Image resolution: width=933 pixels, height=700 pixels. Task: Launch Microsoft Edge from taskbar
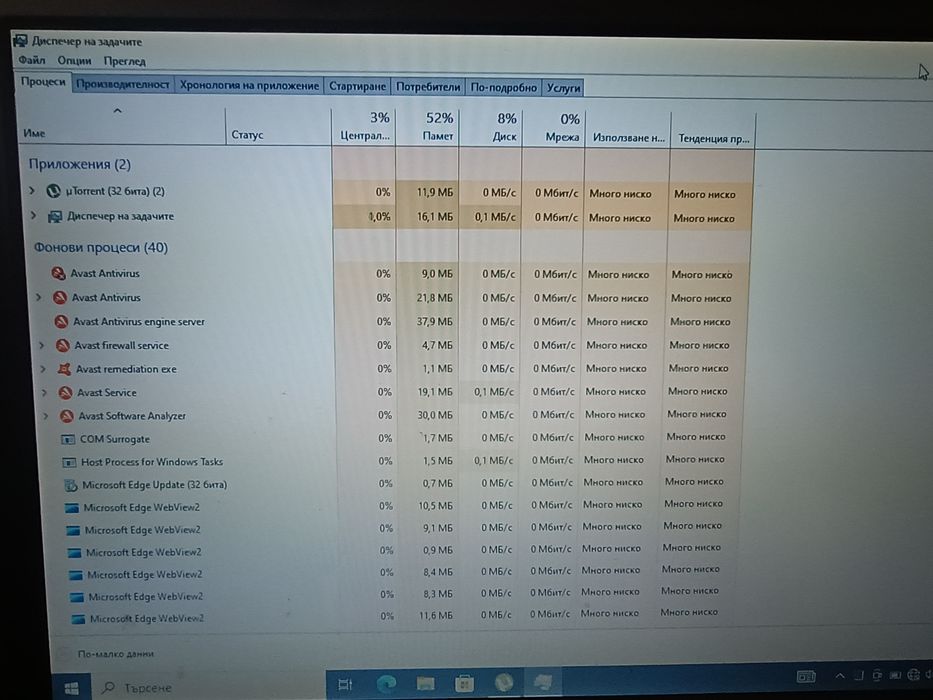pyautogui.click(x=386, y=684)
